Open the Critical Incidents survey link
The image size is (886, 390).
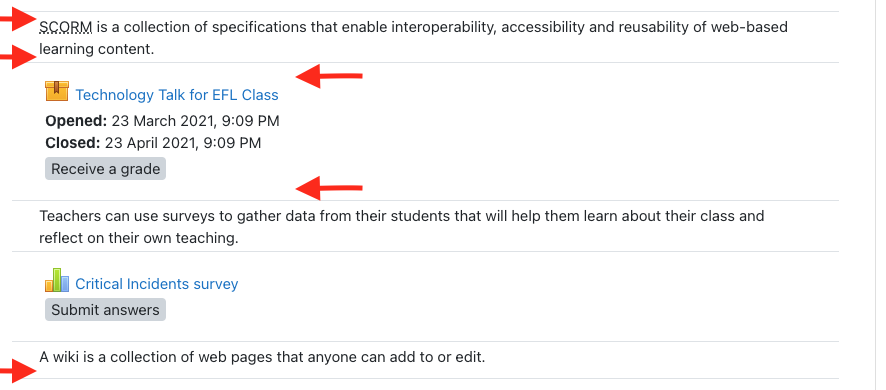[x=157, y=284]
